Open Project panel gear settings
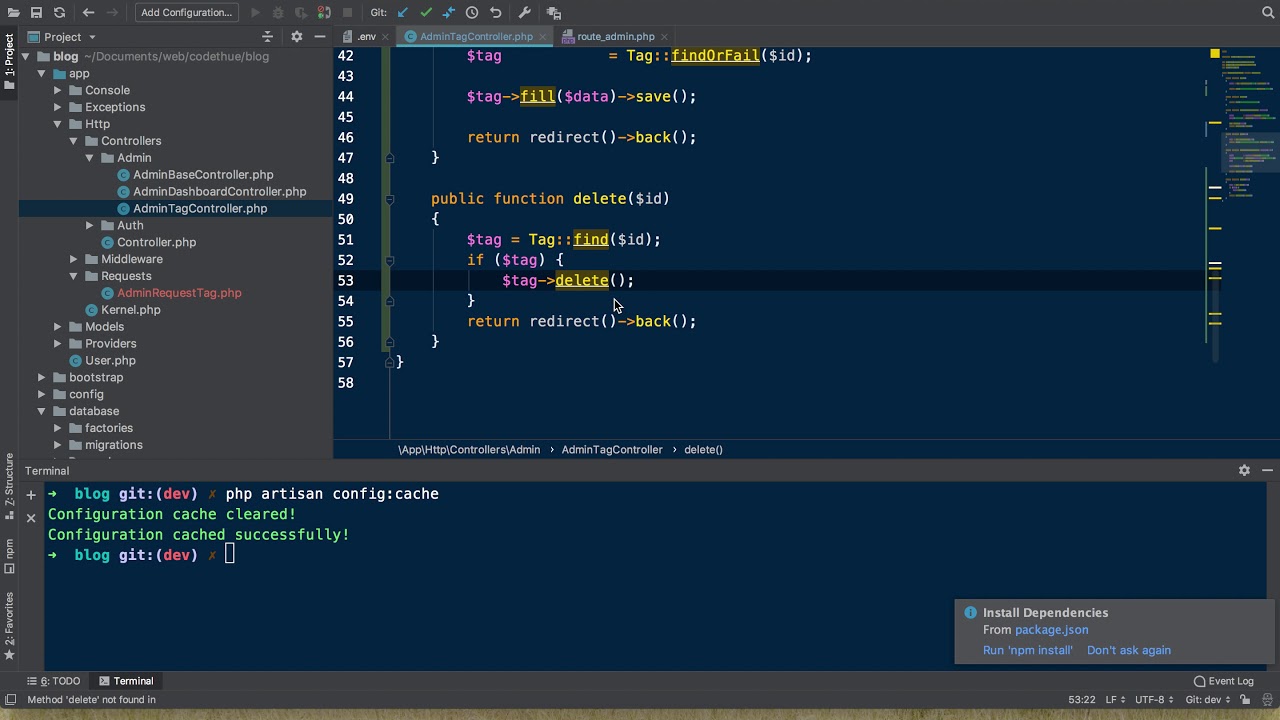Image resolution: width=1280 pixels, height=720 pixels. pos(296,37)
